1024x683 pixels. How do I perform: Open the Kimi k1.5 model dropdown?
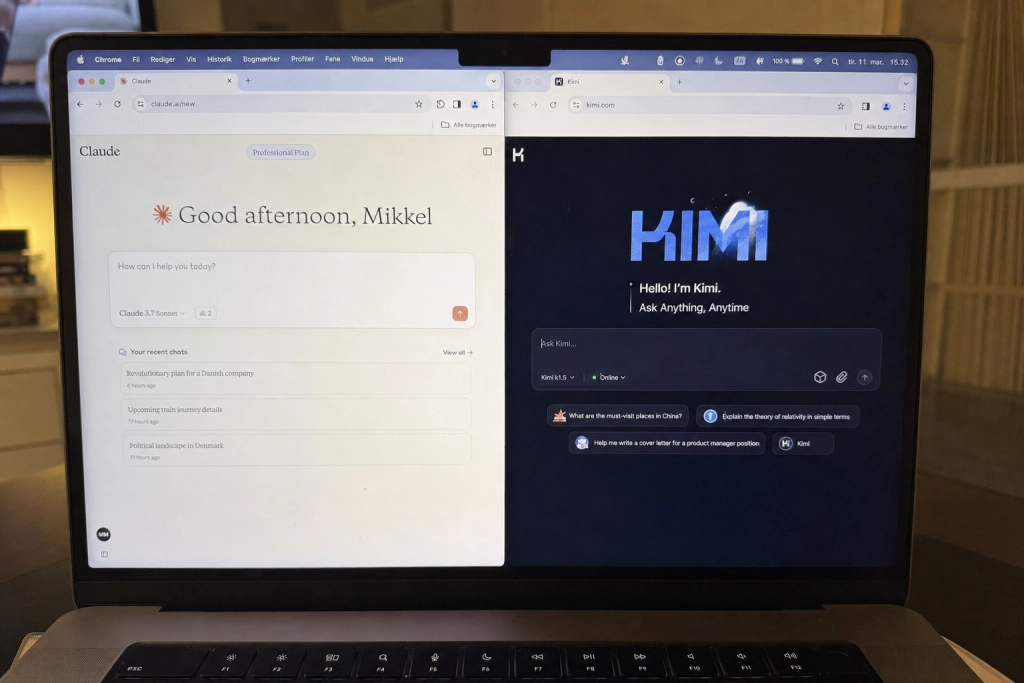557,377
